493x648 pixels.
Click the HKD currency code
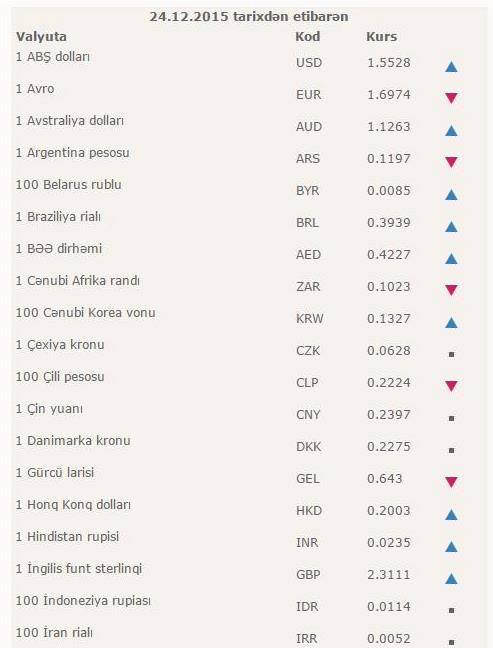click(x=309, y=511)
